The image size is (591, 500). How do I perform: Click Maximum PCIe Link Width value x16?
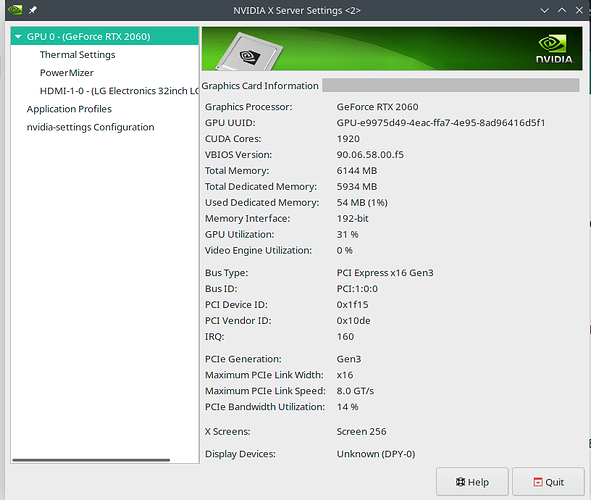pos(344,375)
